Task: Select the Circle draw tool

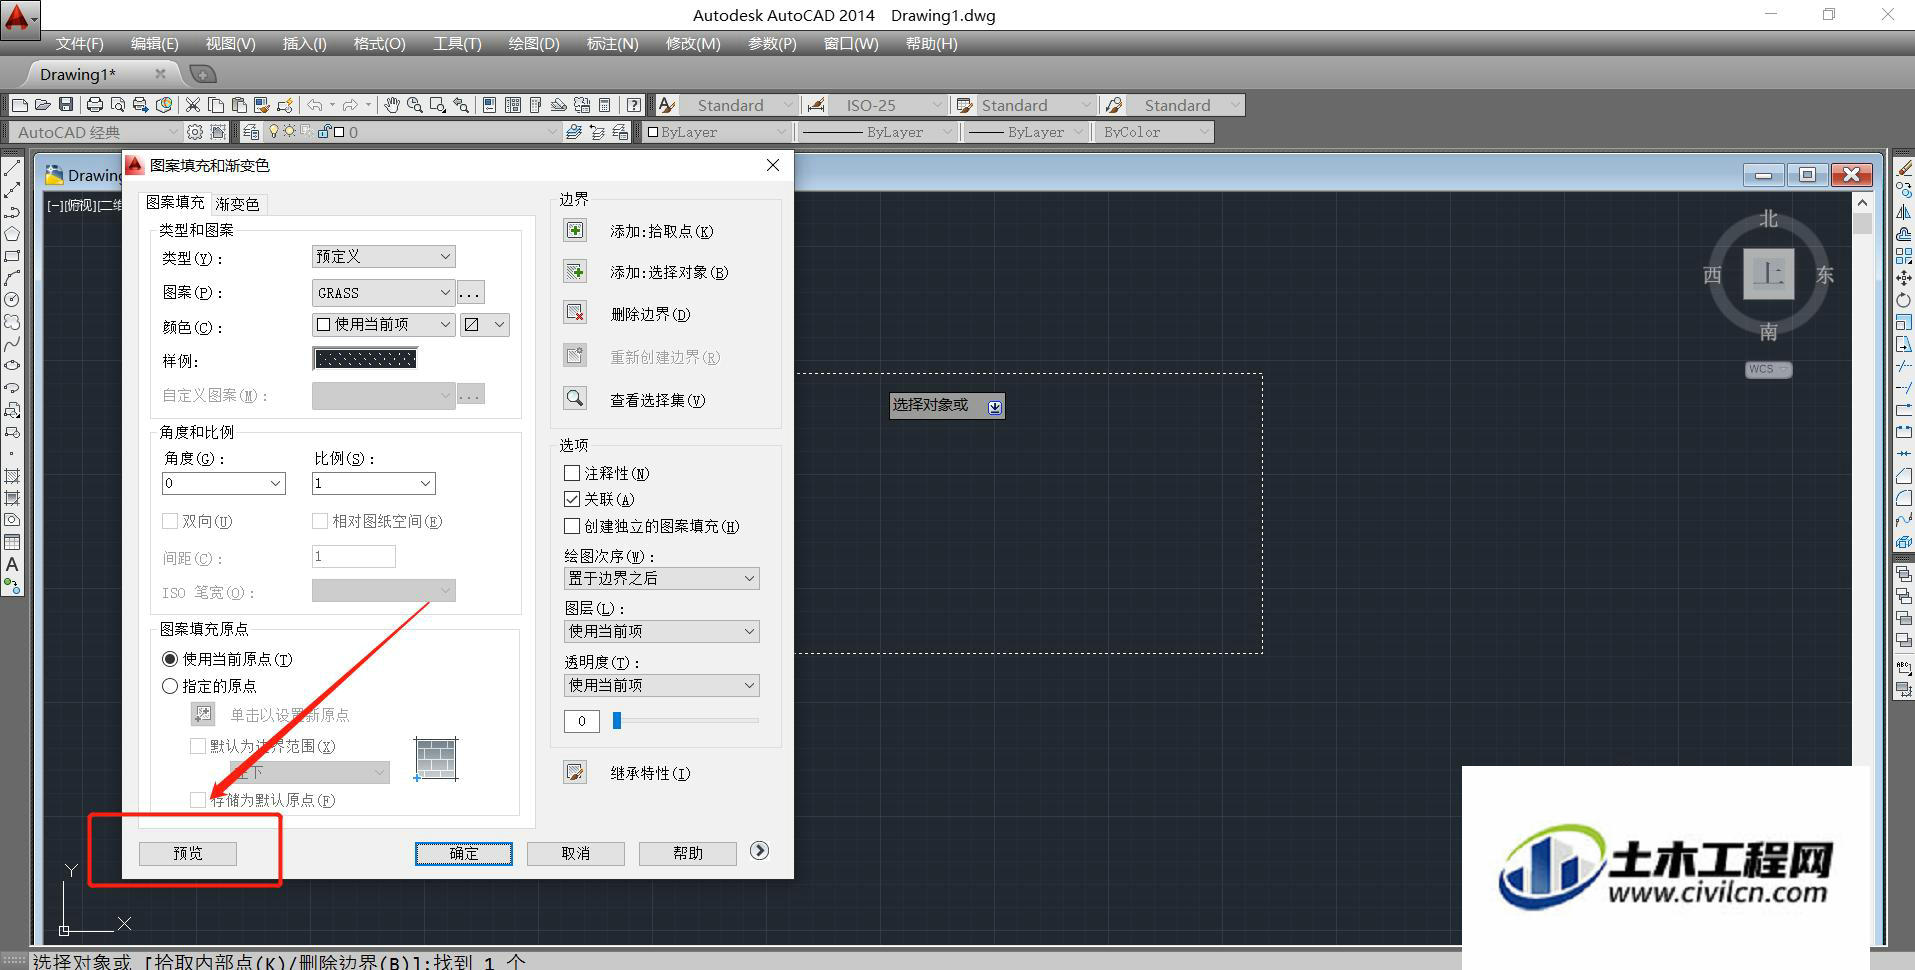Action: (x=12, y=300)
